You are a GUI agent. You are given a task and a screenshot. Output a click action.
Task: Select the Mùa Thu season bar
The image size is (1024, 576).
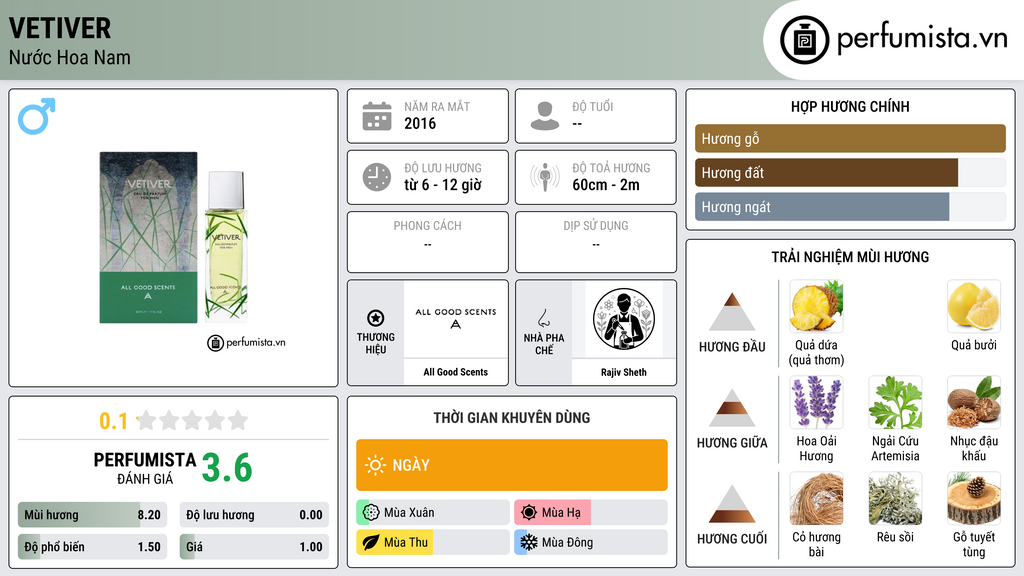(433, 542)
